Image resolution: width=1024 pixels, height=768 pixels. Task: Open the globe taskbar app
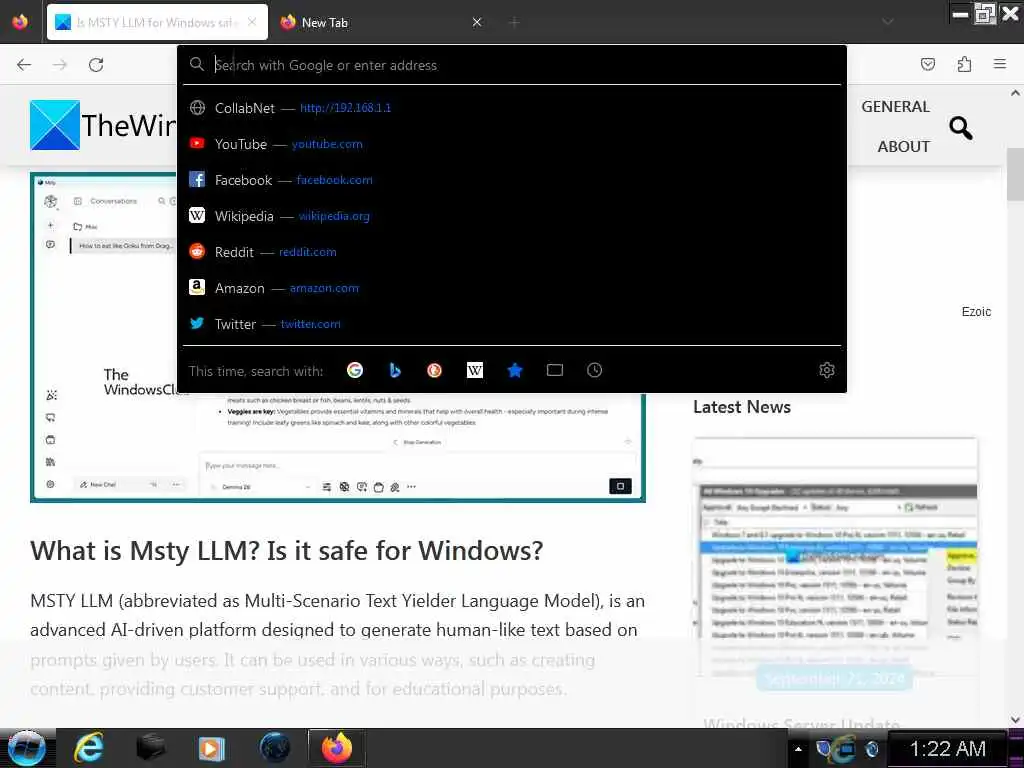pos(274,748)
